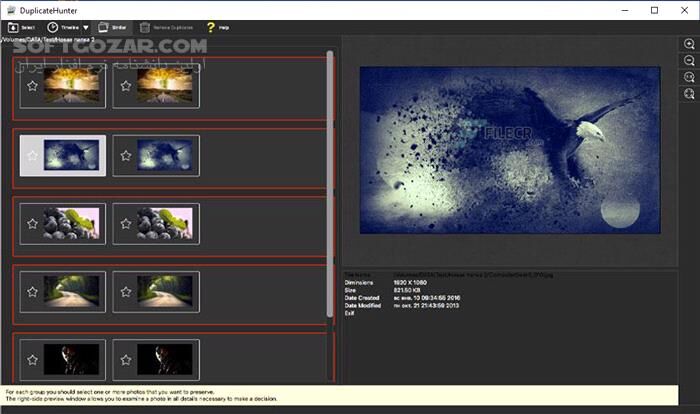Toggle the star on the left sunset tree photo

tap(32, 87)
